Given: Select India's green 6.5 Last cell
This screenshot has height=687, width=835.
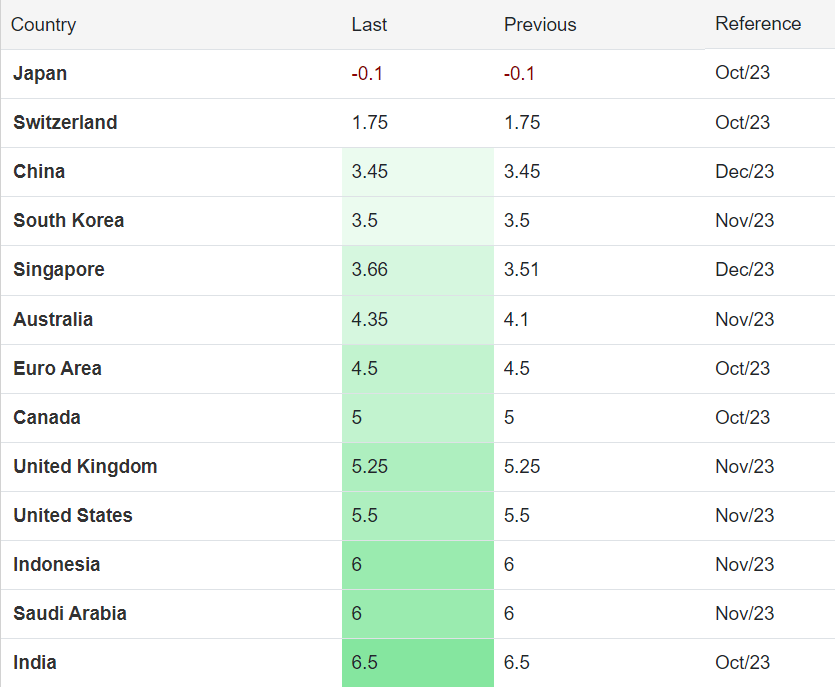Looking at the screenshot, I should (418, 663).
